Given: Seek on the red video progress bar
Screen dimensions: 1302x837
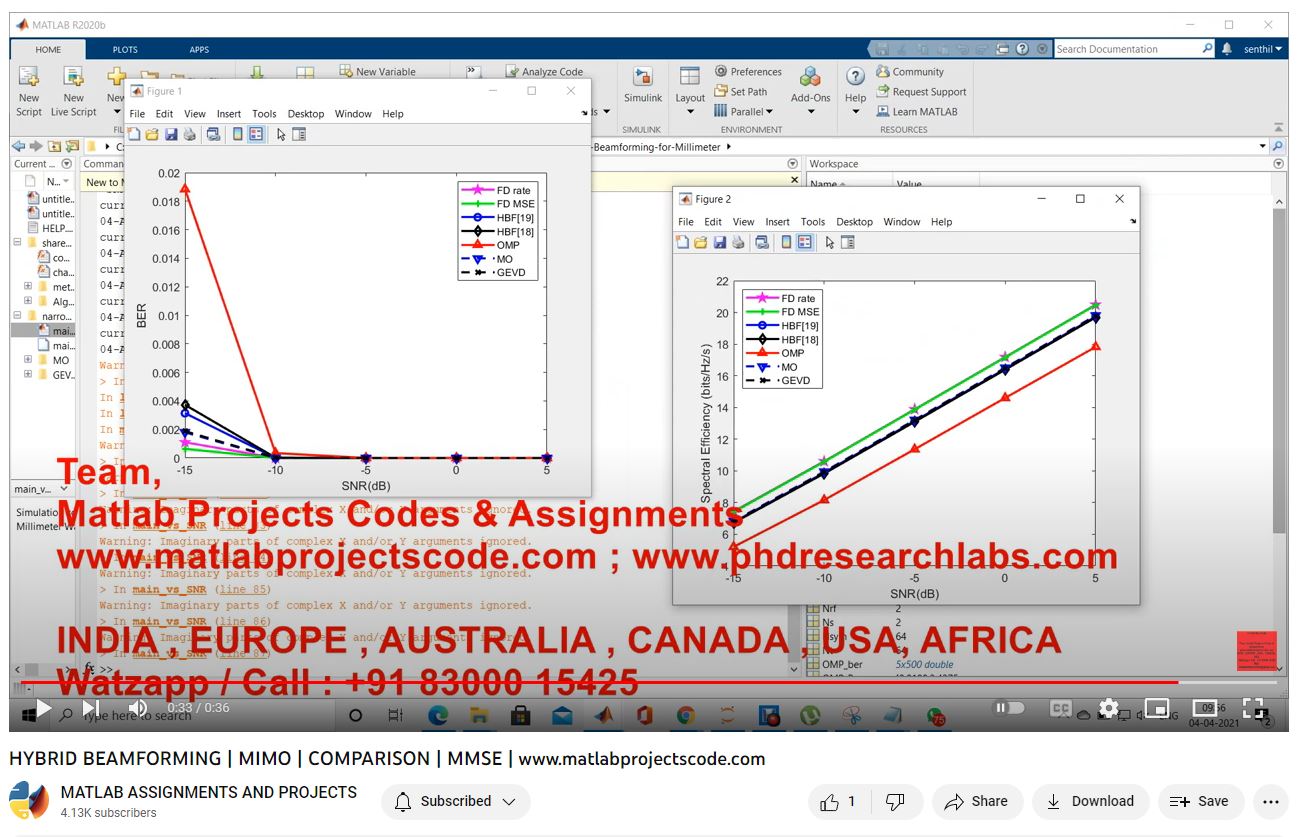Looking at the screenshot, I should (600, 683).
